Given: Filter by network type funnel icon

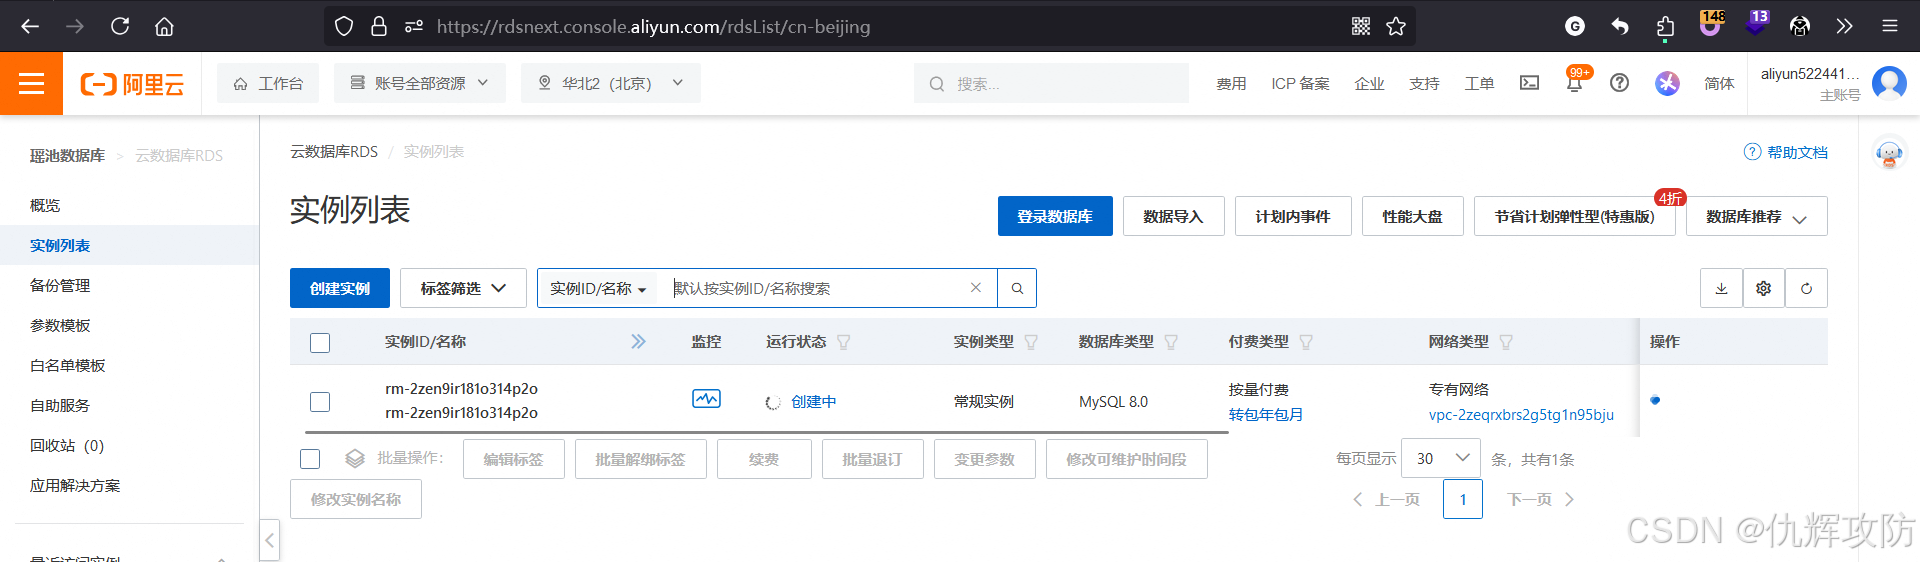Looking at the screenshot, I should pos(1506,342).
